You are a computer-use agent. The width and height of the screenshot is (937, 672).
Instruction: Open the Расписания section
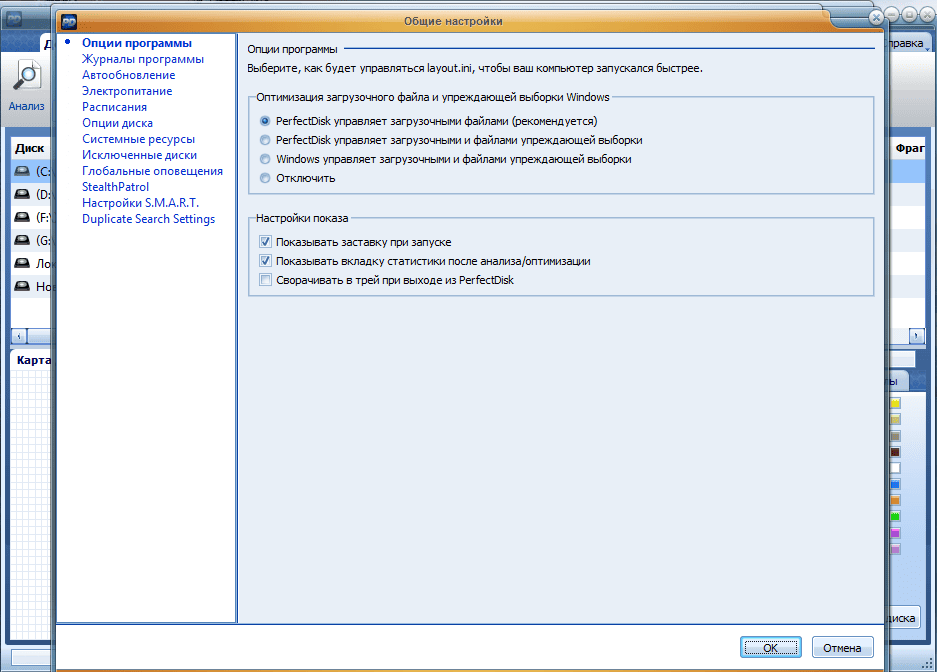point(114,107)
